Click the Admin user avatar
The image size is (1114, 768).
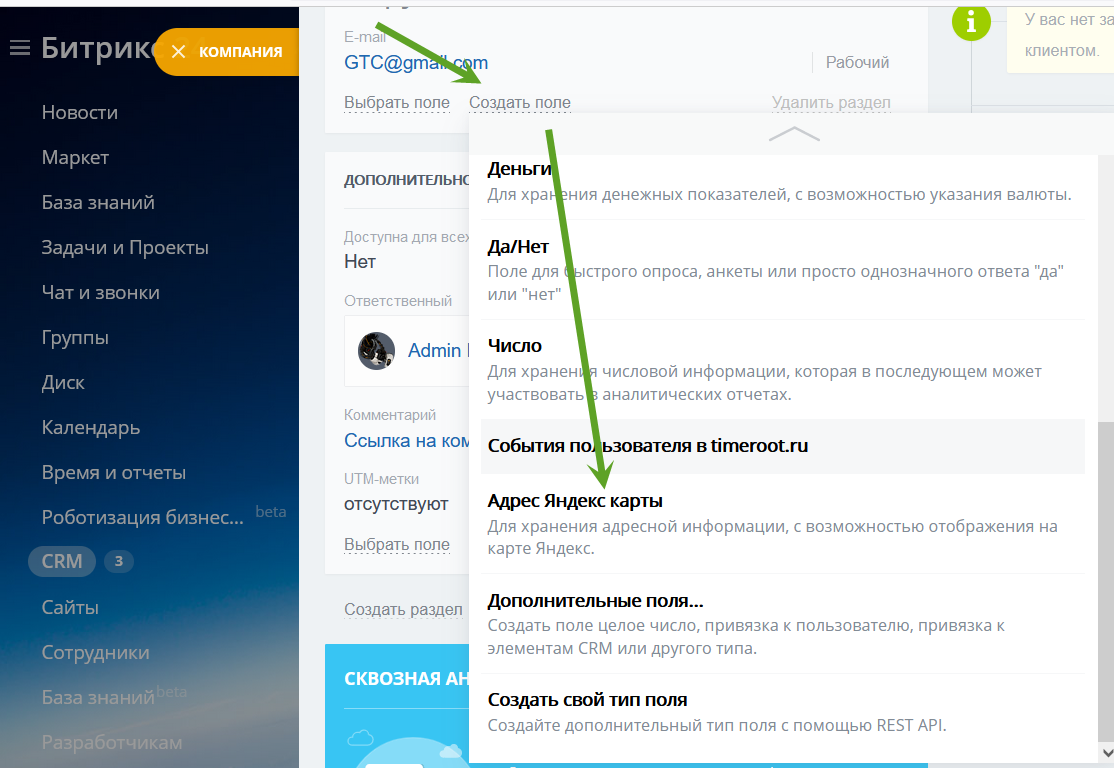[x=376, y=350]
